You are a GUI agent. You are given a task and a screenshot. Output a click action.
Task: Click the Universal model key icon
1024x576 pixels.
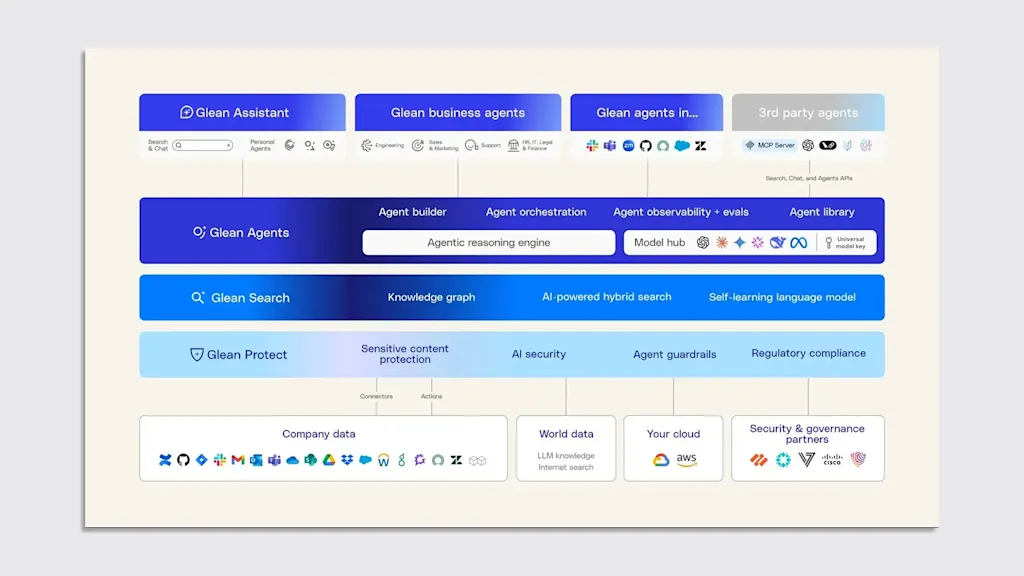click(x=829, y=243)
